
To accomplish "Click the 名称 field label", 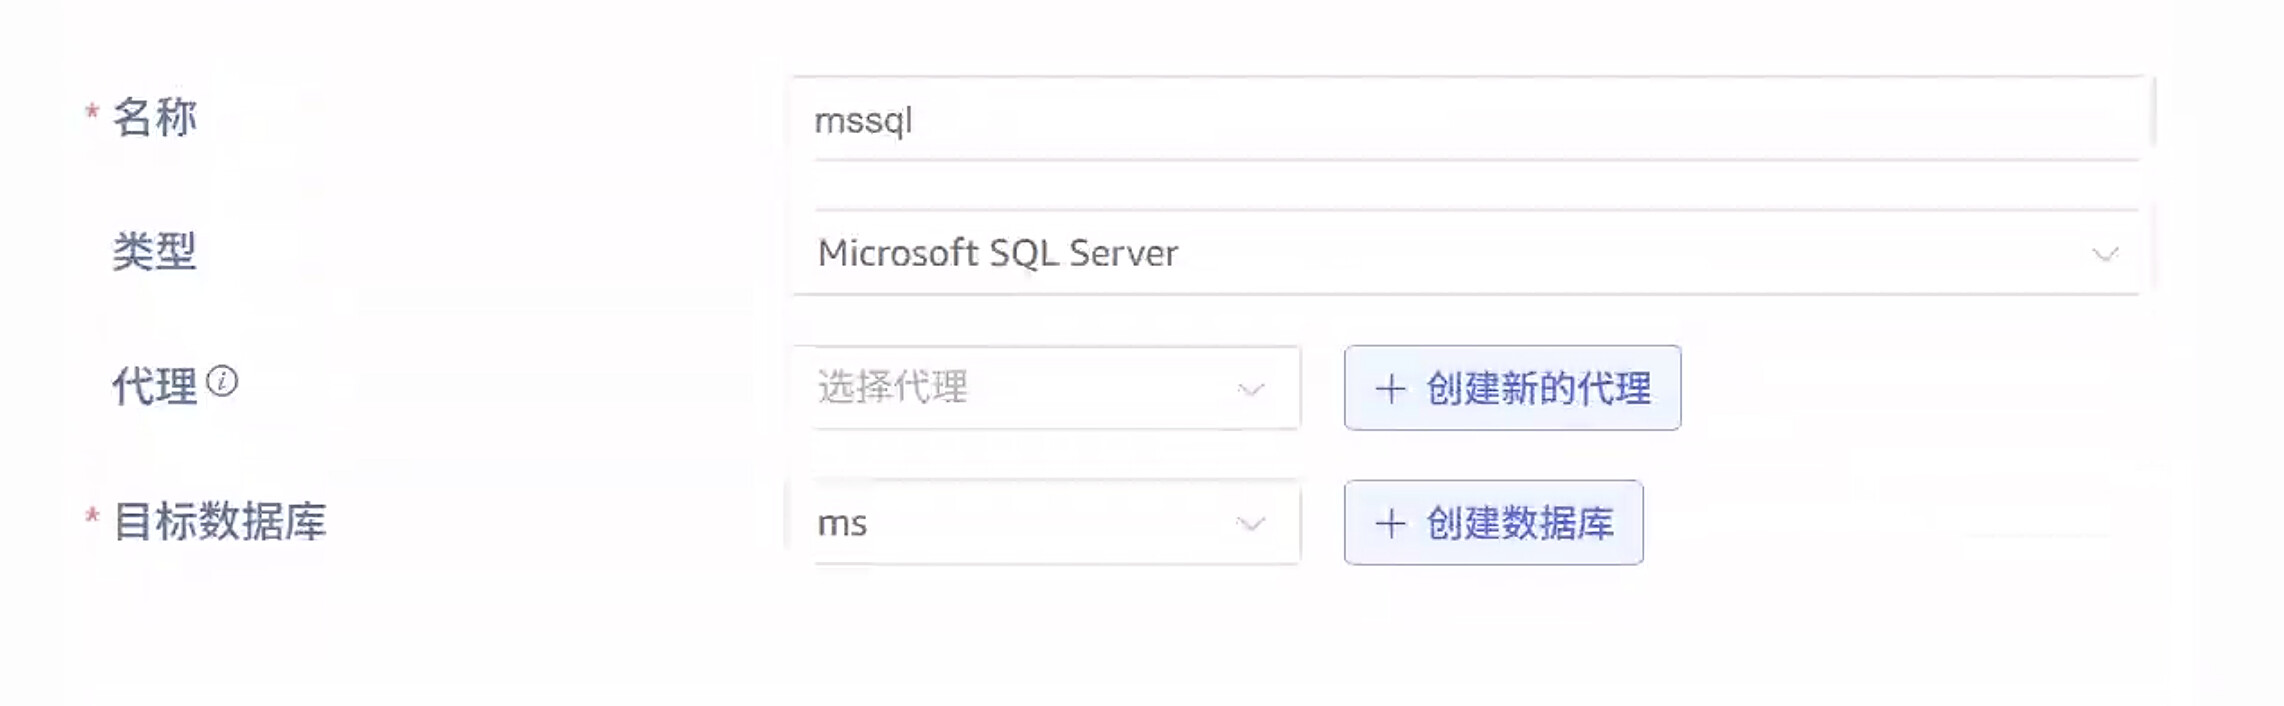I will (155, 118).
